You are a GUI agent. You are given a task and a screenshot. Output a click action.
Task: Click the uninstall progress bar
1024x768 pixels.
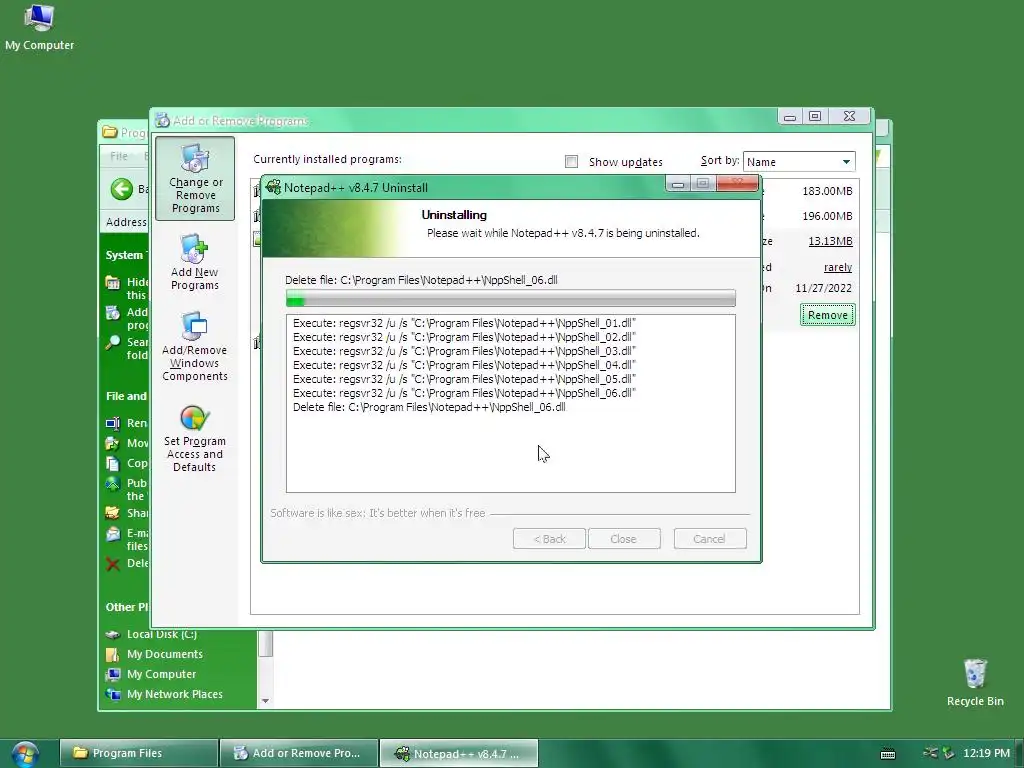coord(511,299)
